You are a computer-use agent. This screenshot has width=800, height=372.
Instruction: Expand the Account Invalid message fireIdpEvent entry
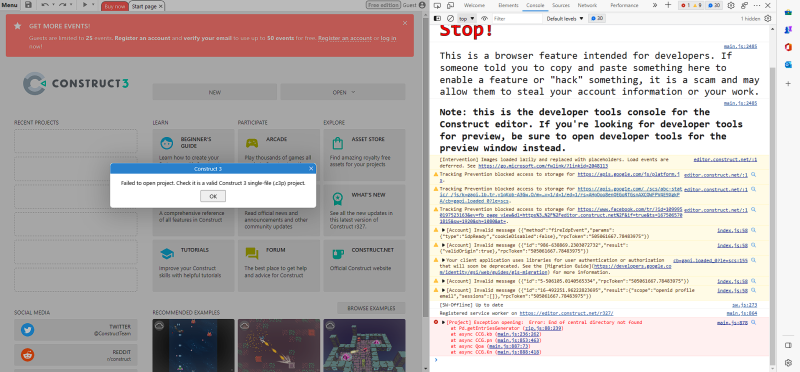443,230
